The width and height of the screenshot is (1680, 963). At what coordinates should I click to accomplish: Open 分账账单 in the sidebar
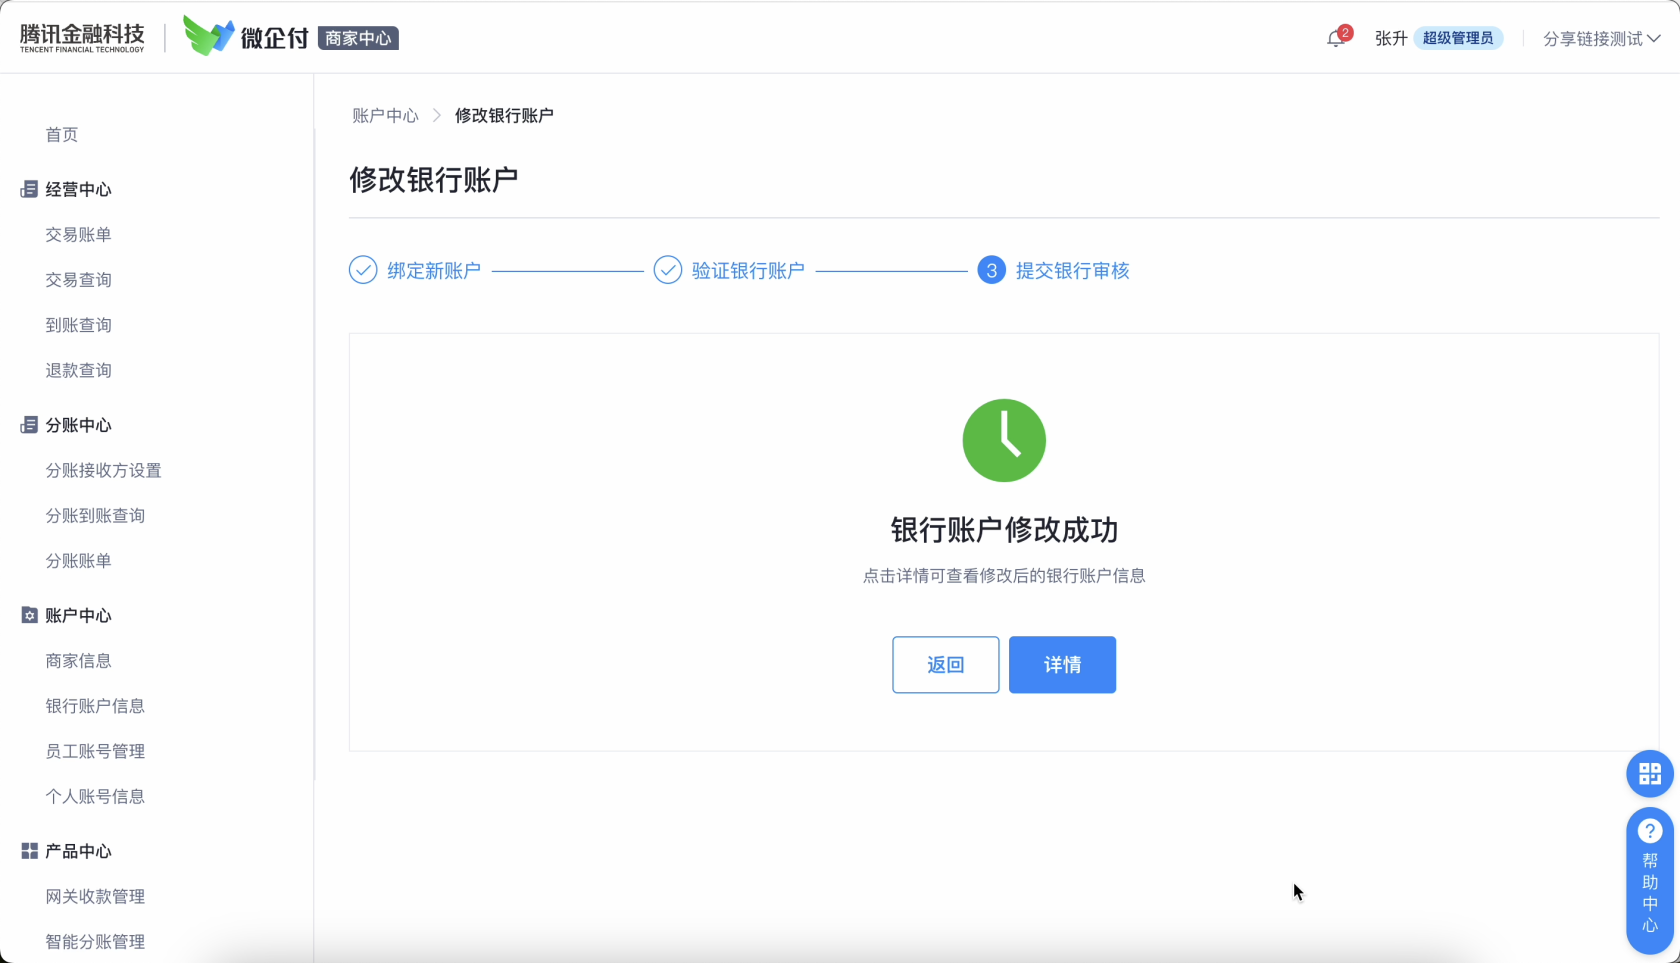point(78,560)
